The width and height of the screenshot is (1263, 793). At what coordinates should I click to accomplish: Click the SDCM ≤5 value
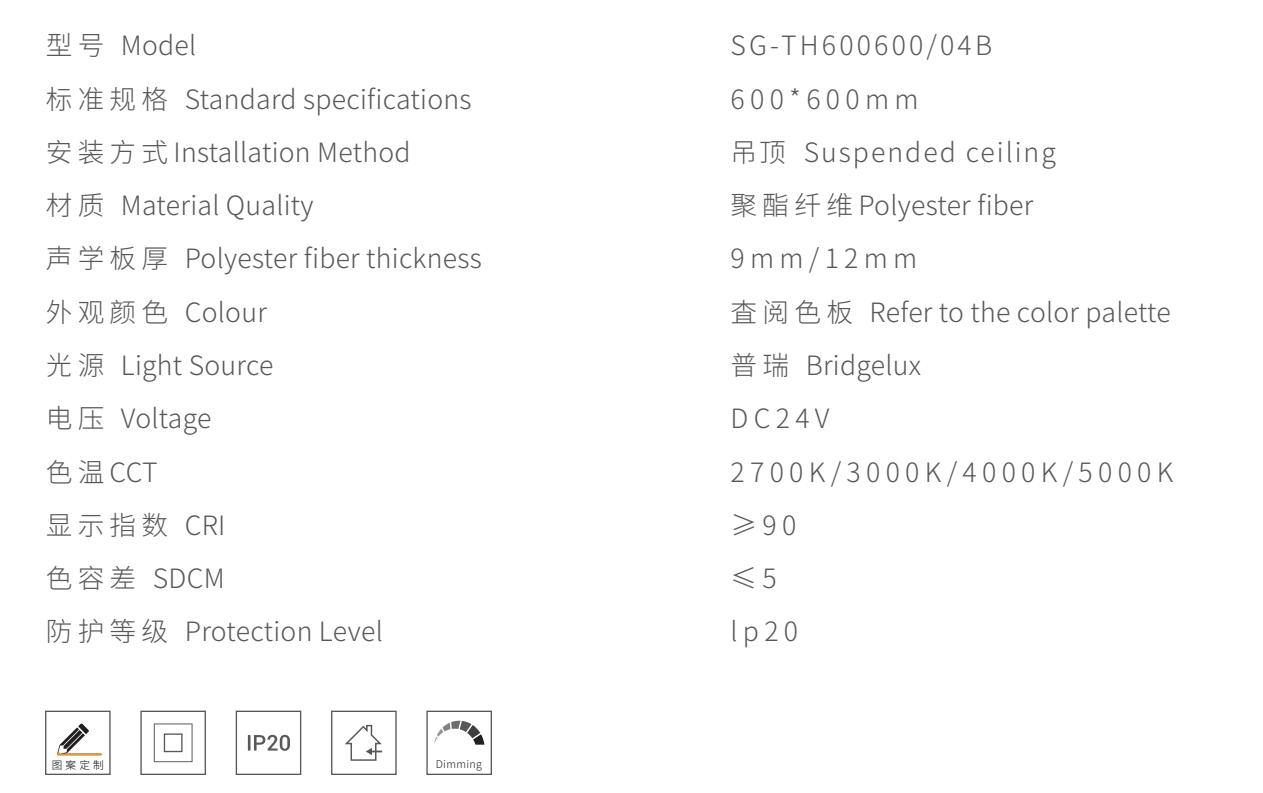coord(754,579)
